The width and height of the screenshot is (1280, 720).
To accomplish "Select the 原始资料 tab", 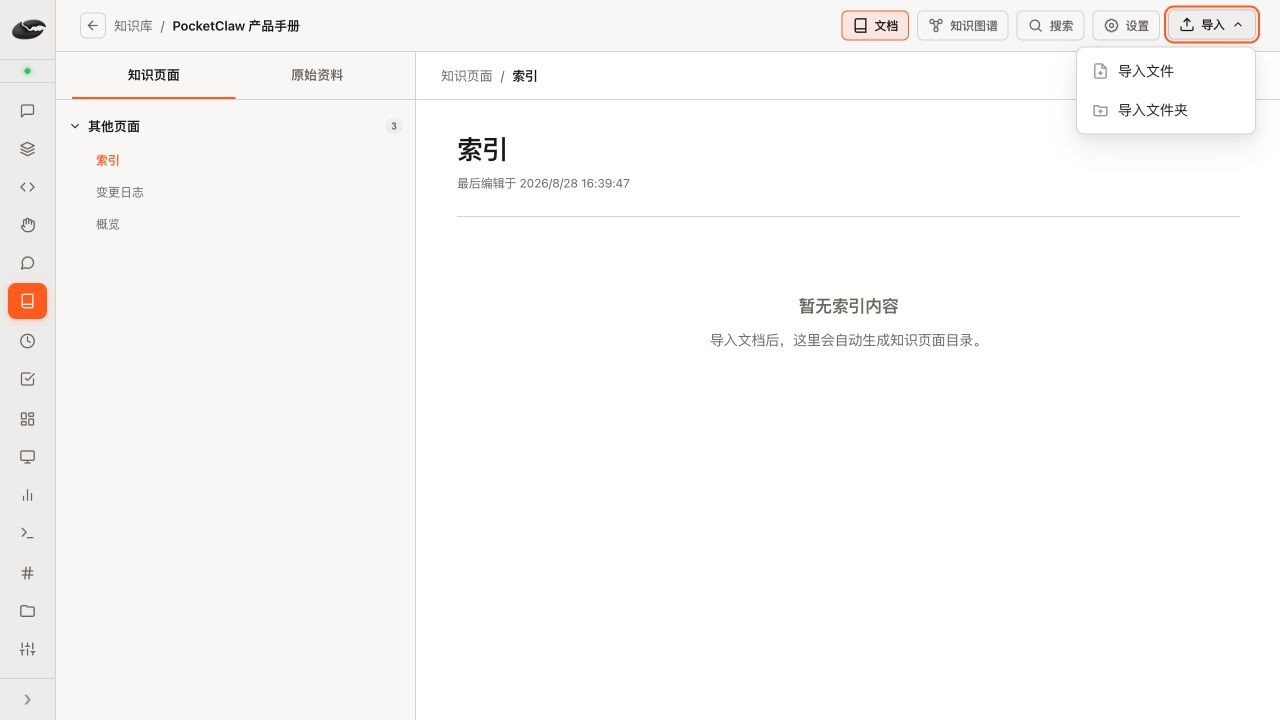I will coord(317,75).
